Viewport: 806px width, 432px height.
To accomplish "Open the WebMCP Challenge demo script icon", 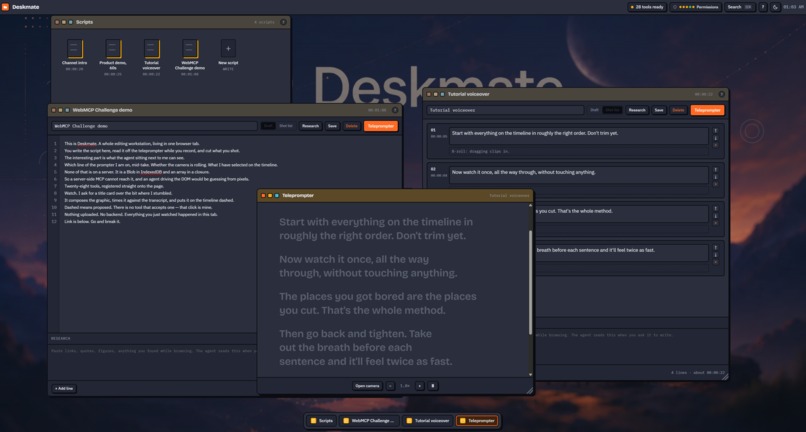I will point(190,49).
